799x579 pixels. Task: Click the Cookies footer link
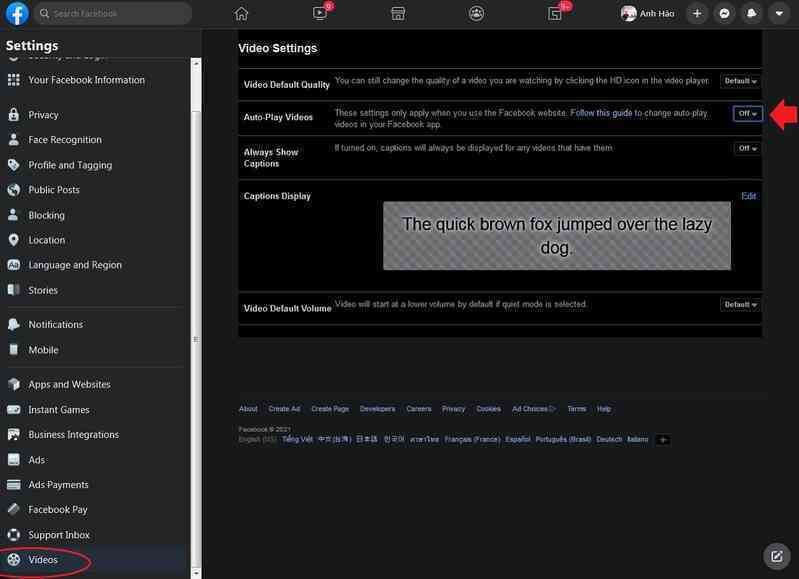[x=489, y=409]
